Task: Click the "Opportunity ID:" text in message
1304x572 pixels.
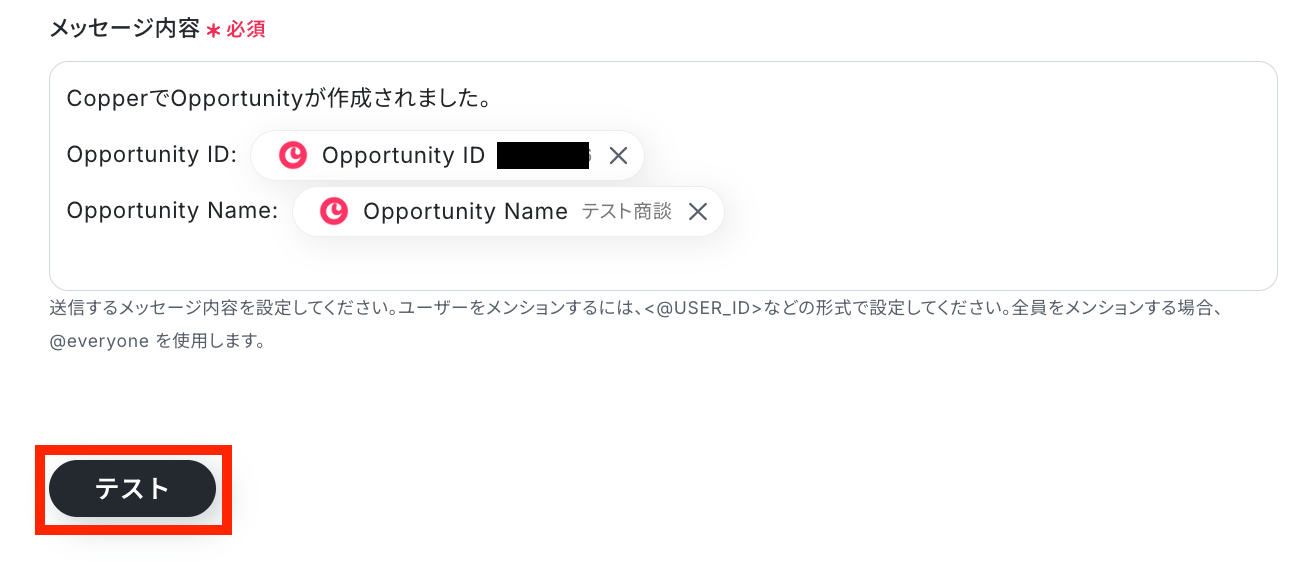Action: click(x=152, y=155)
